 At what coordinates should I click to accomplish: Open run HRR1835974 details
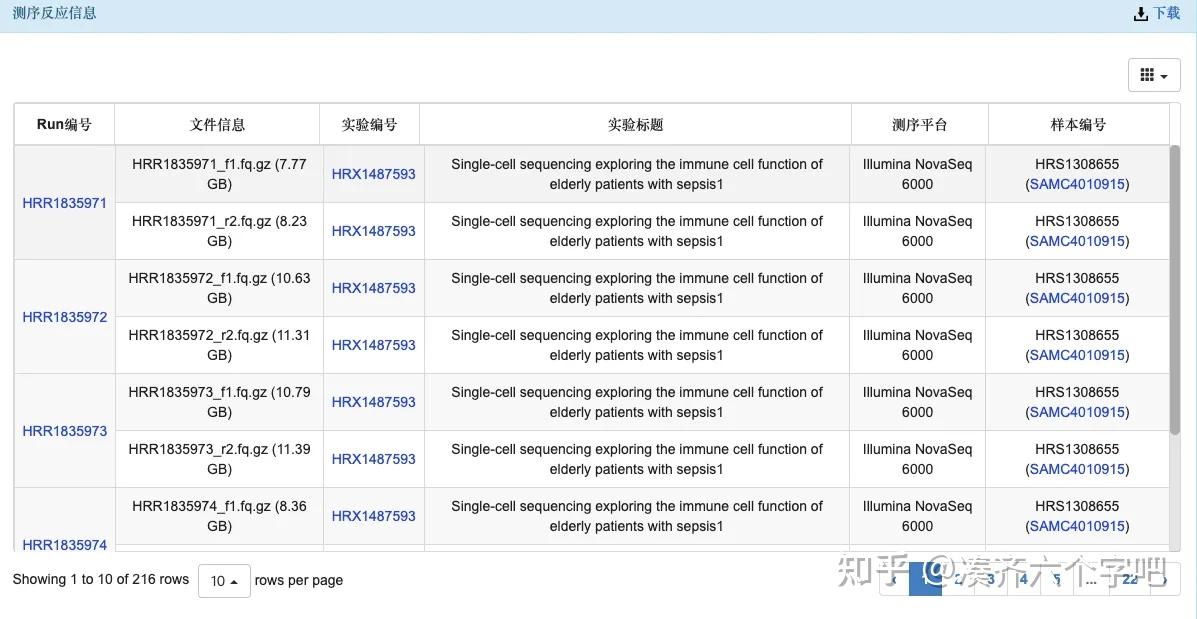(x=64, y=544)
